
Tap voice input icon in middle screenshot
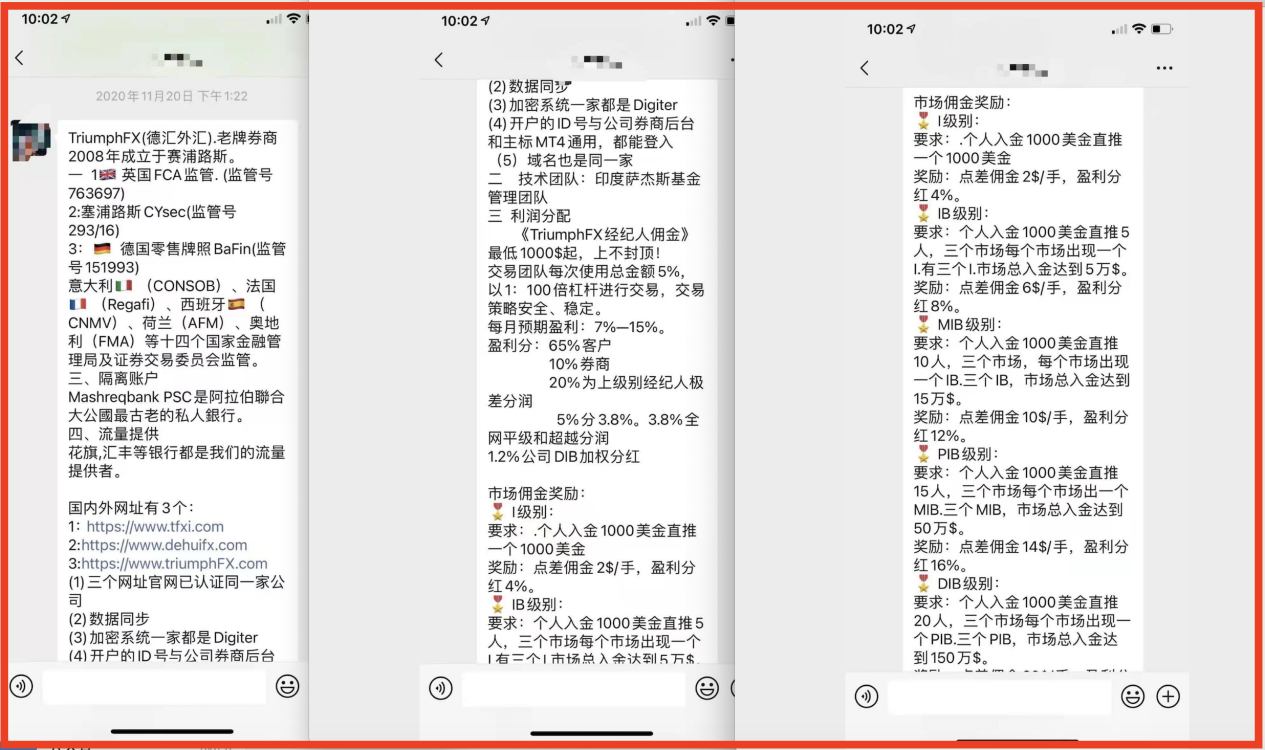(440, 688)
